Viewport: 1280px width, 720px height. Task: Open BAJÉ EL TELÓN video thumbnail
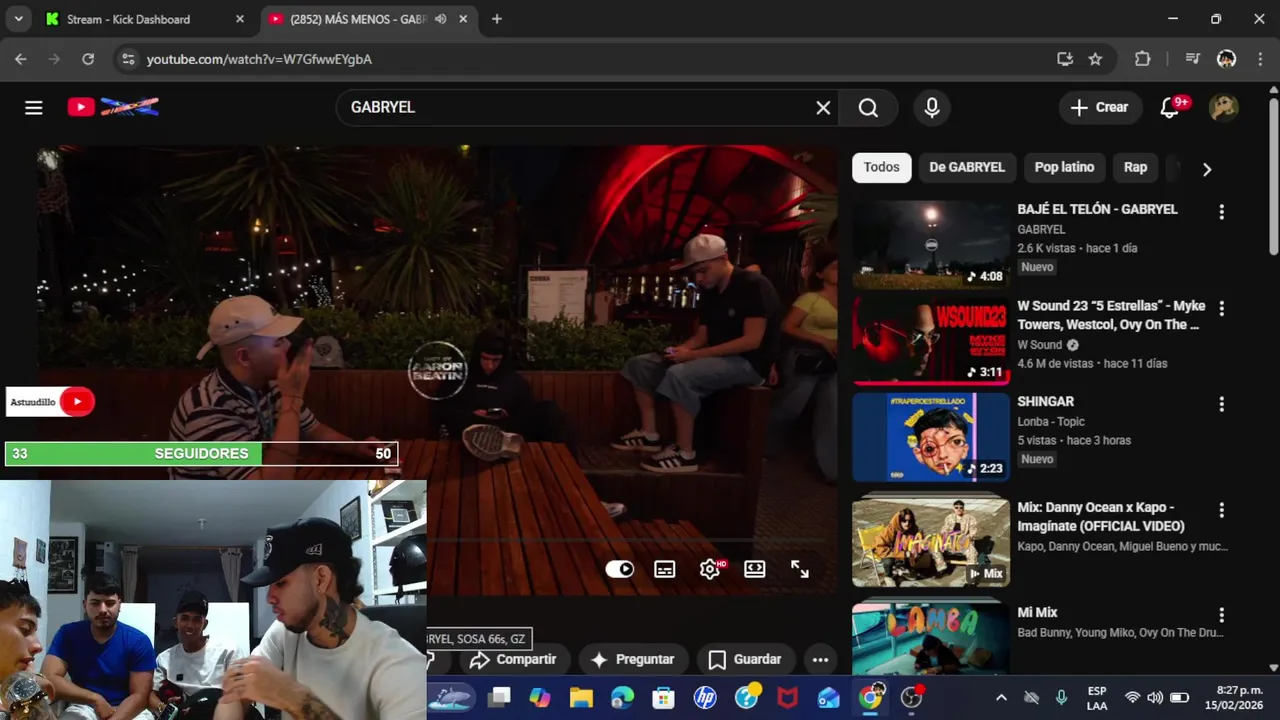coord(931,245)
